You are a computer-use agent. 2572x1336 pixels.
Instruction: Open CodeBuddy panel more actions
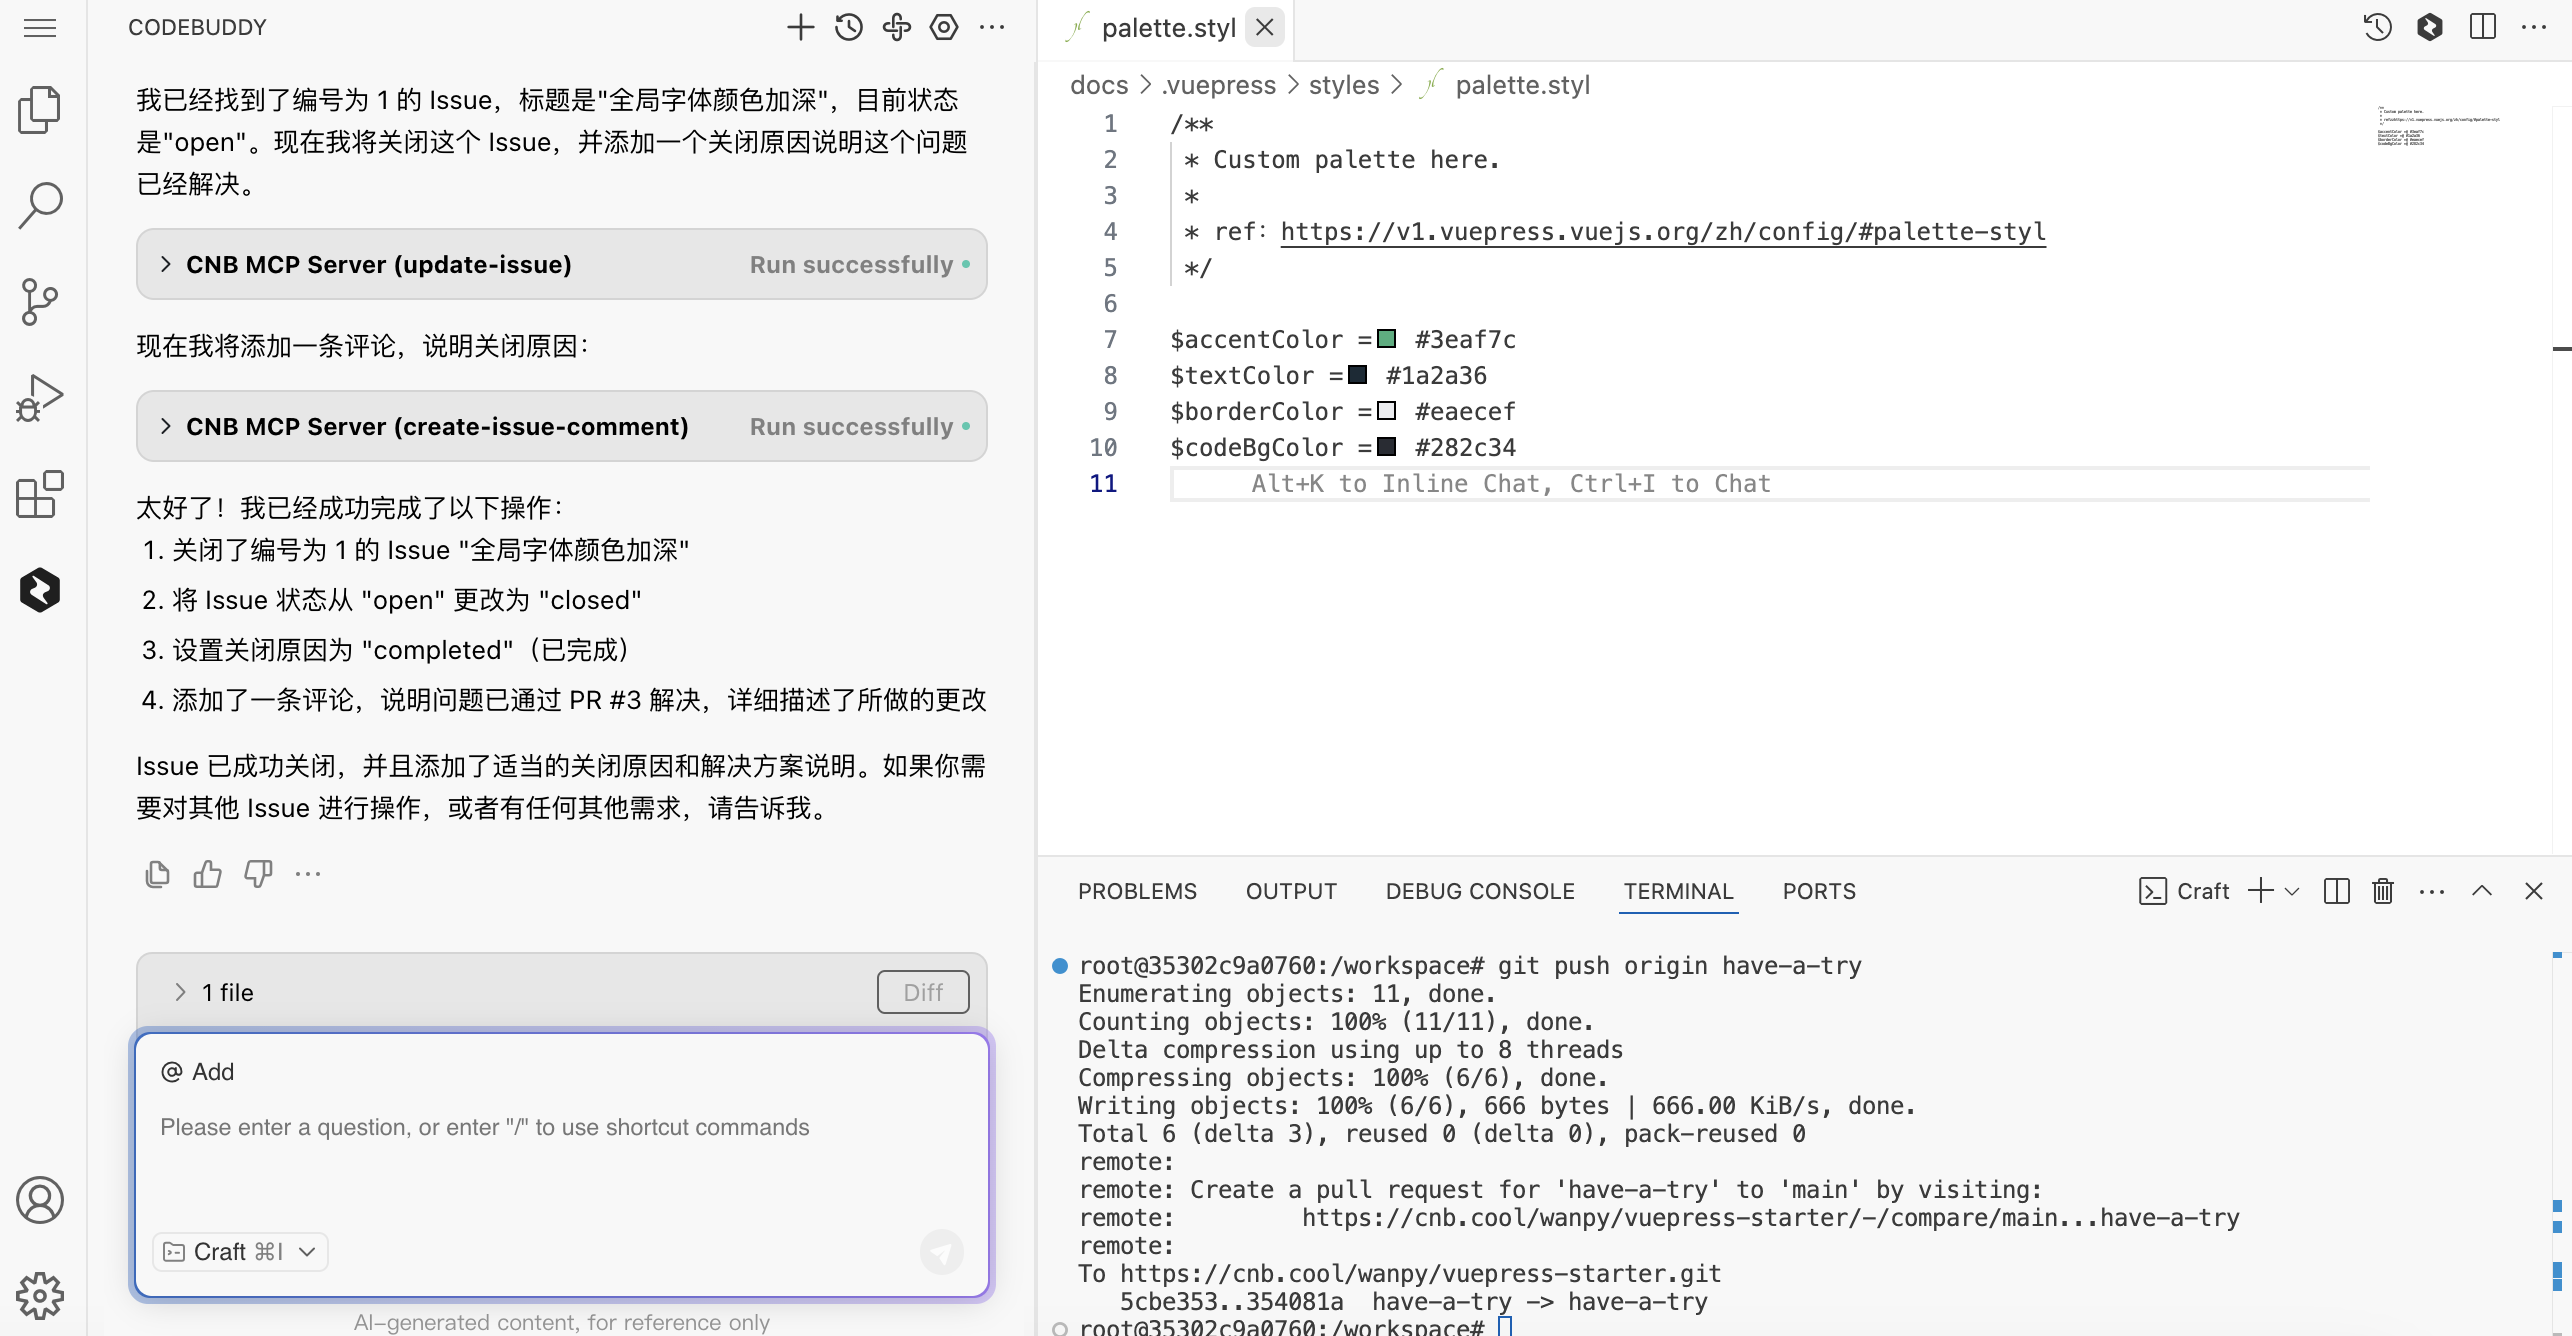pyautogui.click(x=992, y=27)
